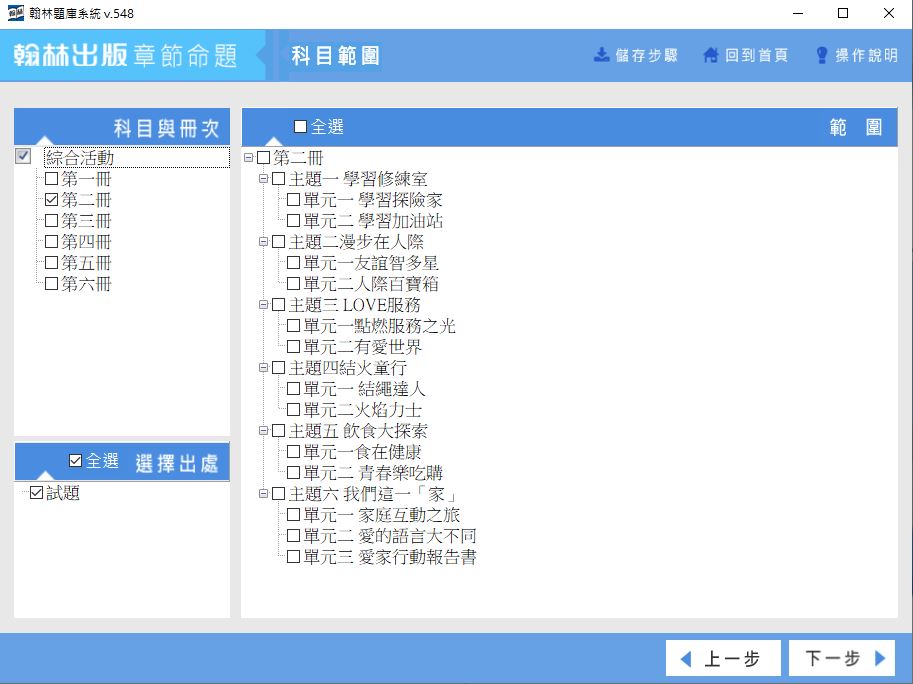Check the 第五冊 volume checkbox
The height and width of the screenshot is (684, 913).
pos(52,263)
